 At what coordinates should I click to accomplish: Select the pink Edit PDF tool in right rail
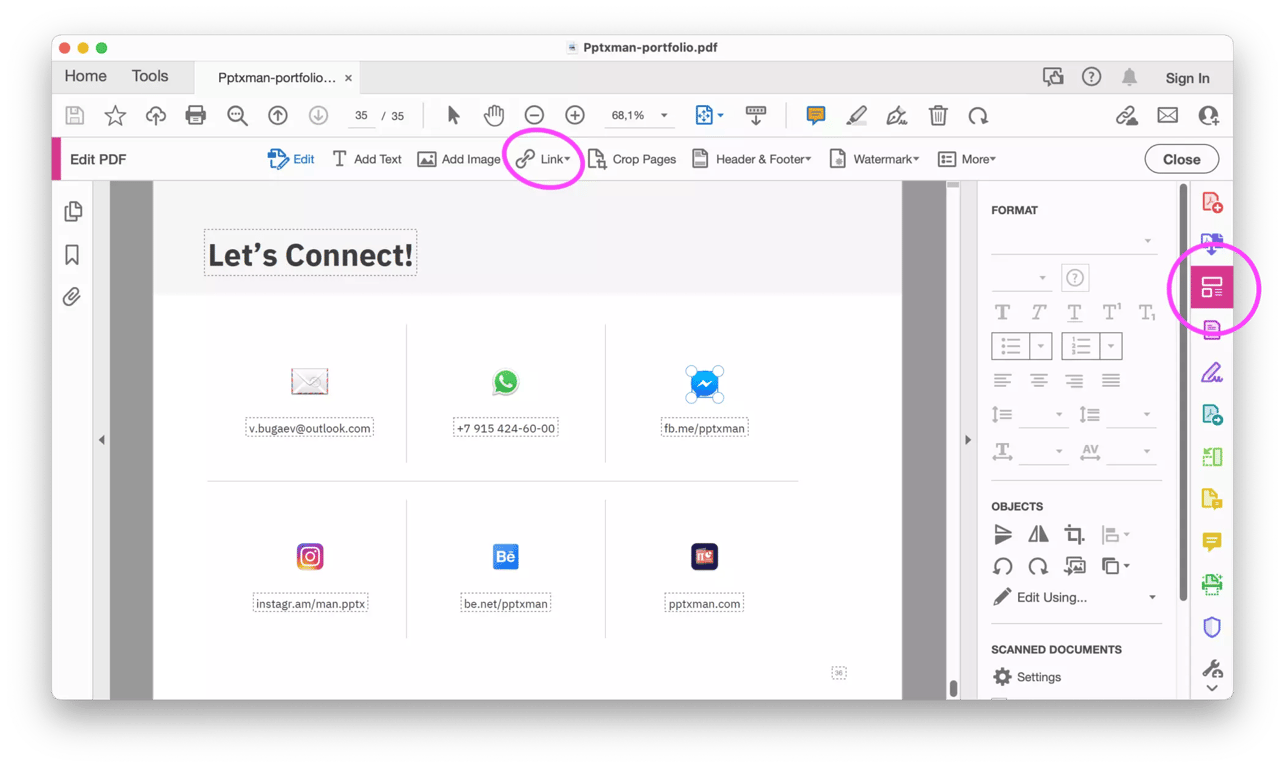(x=1212, y=288)
